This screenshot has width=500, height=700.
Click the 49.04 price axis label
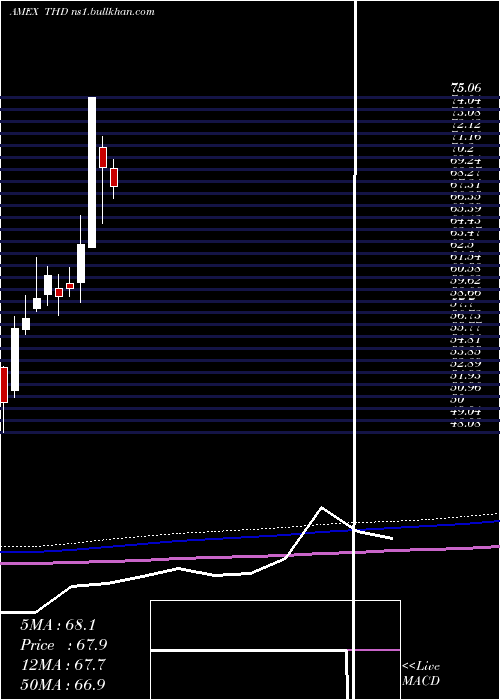[x=466, y=412]
